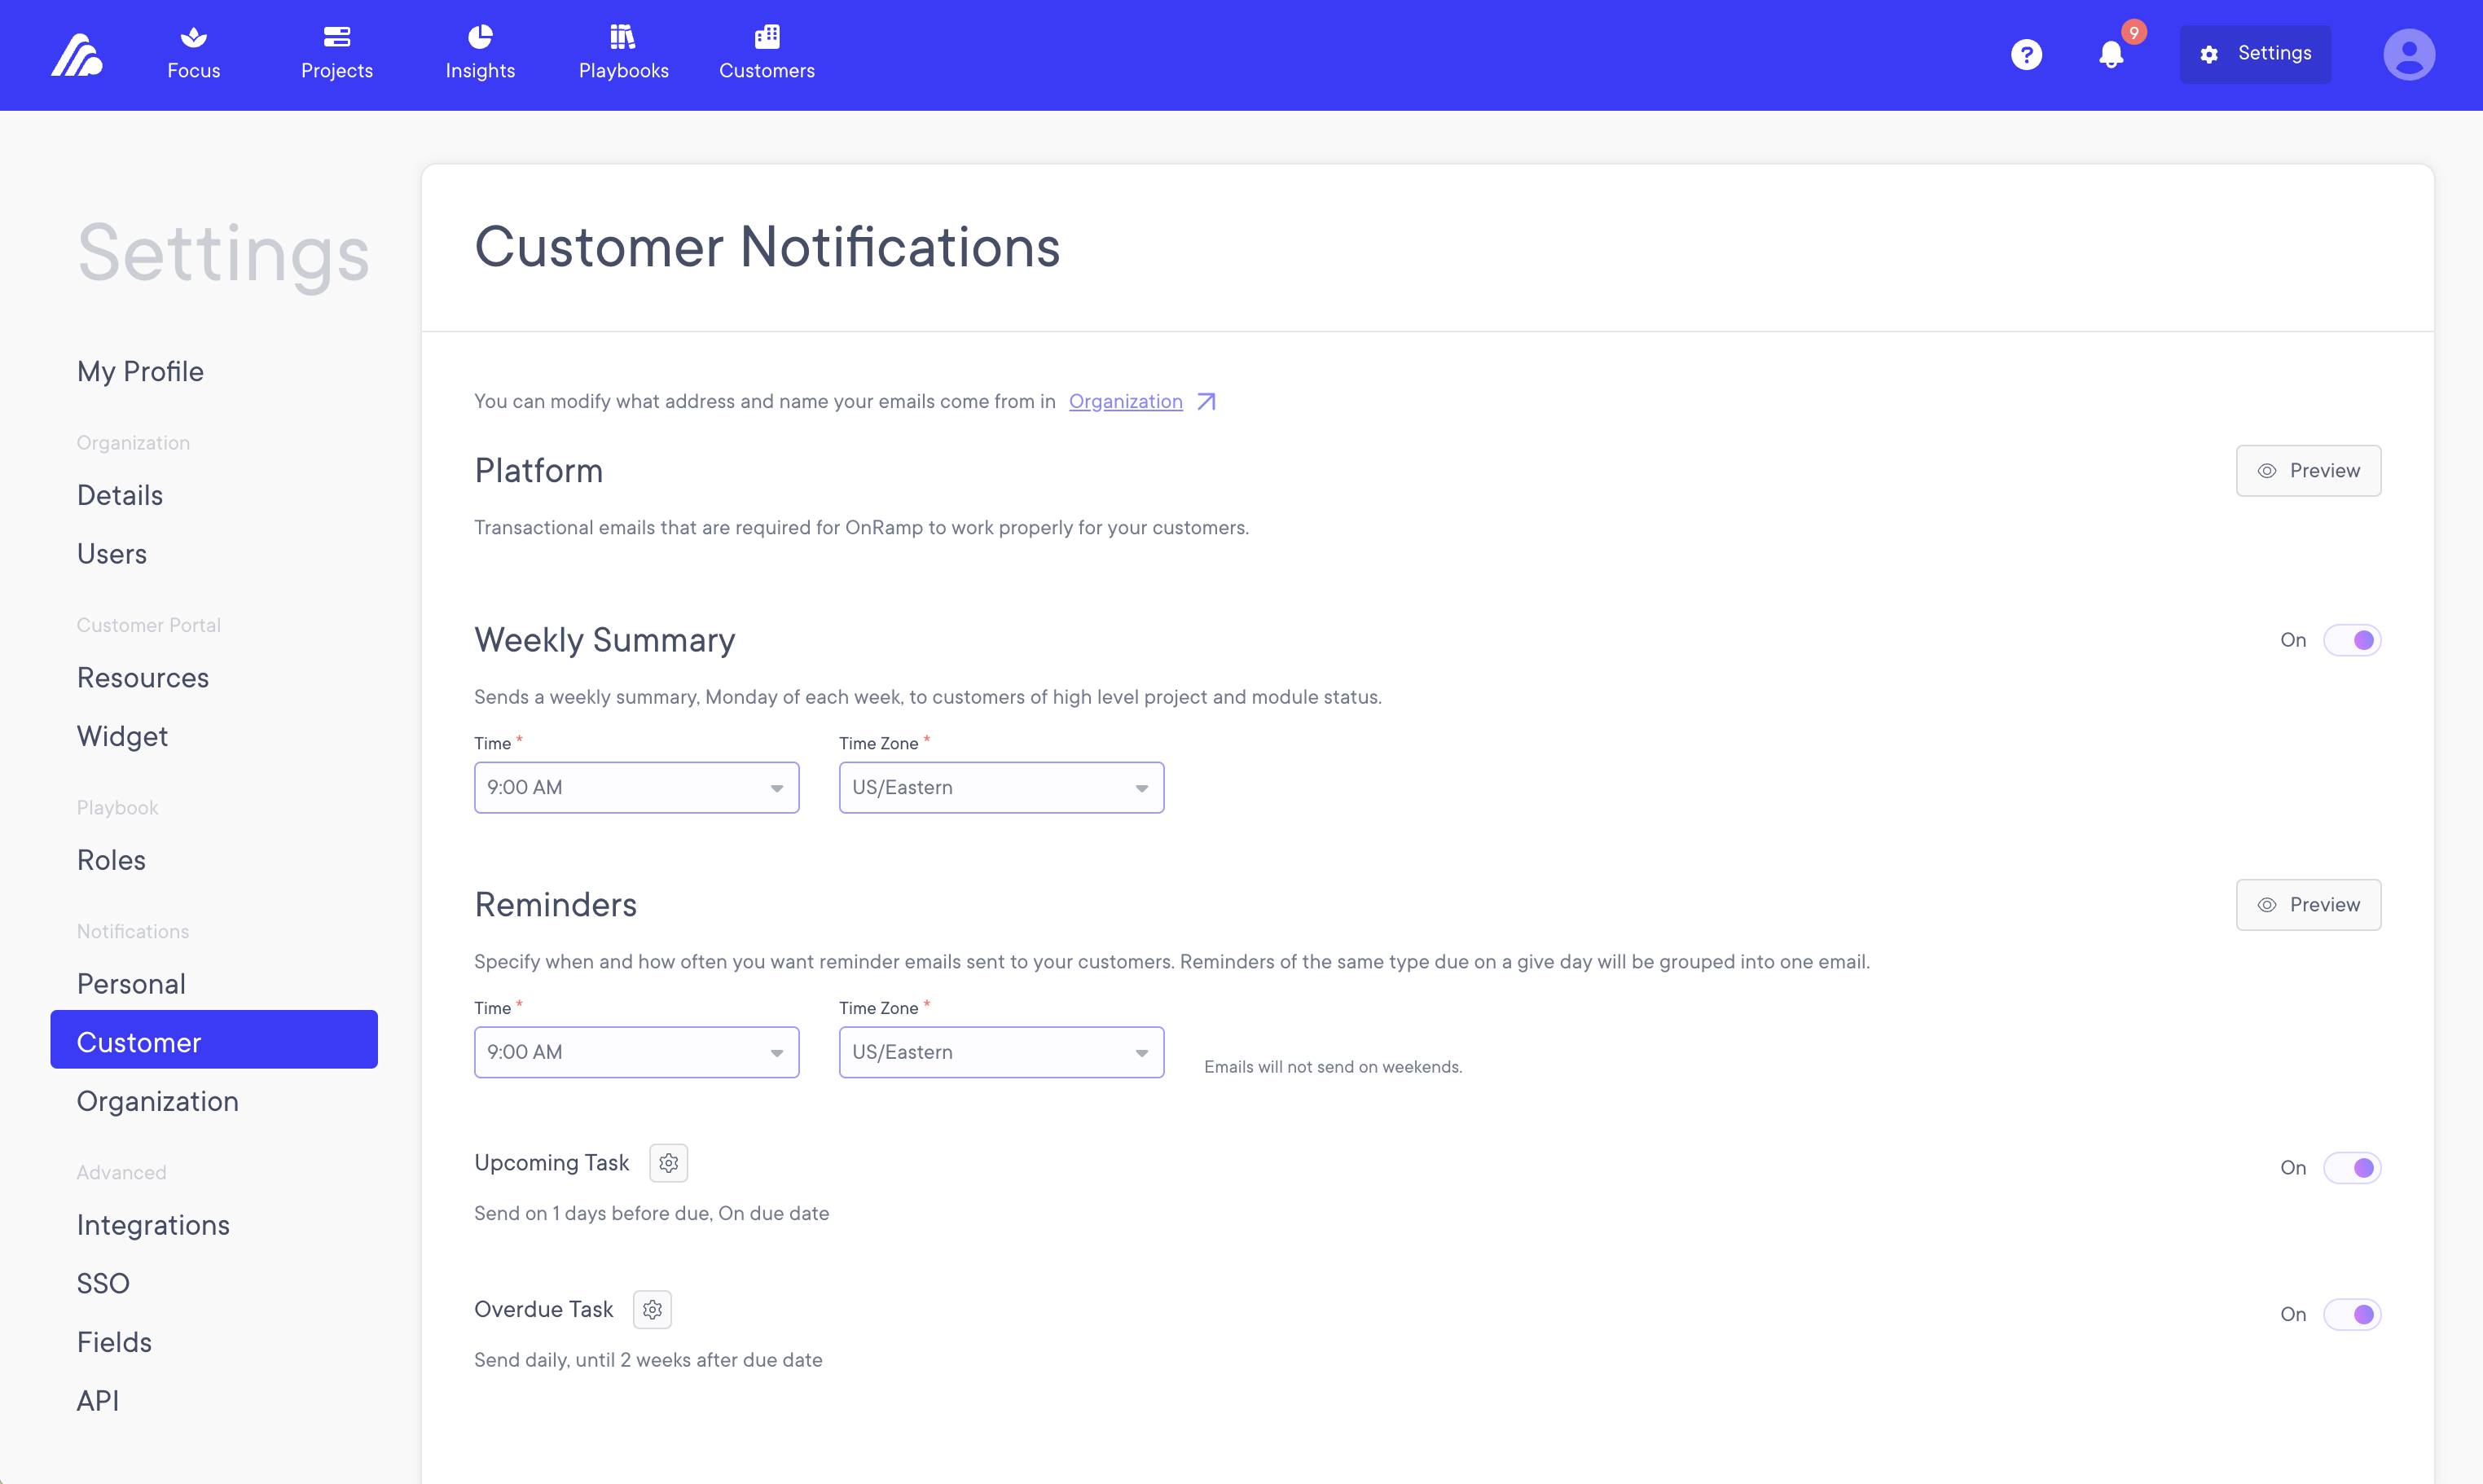Viewport: 2483px width, 1484px height.
Task: Click the notifications bell icon
Action: coord(2112,53)
